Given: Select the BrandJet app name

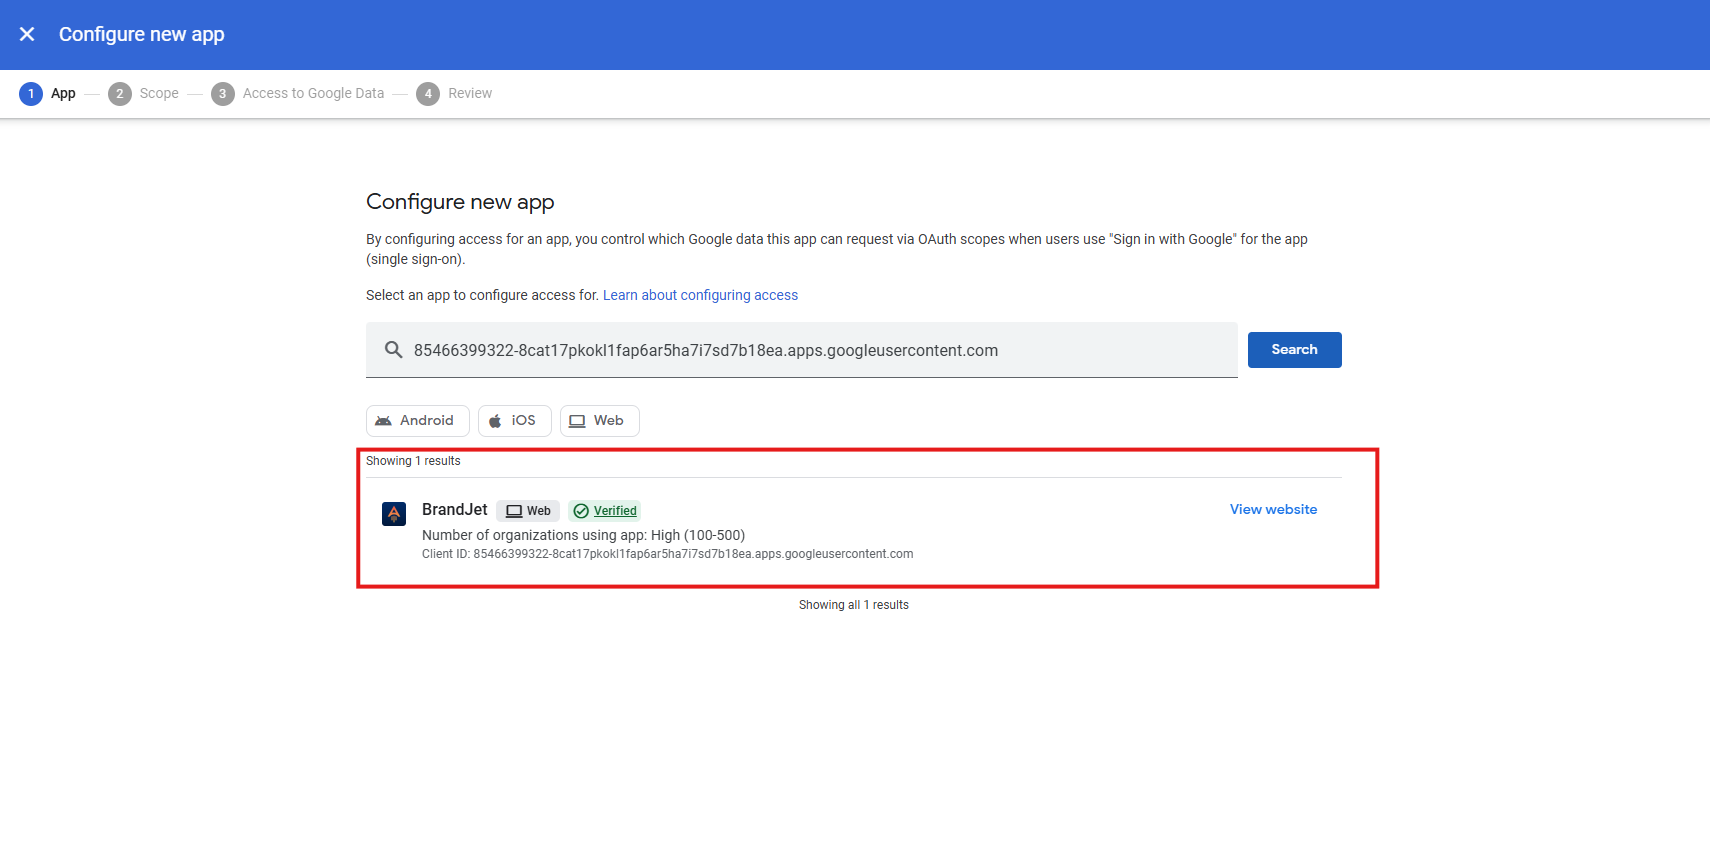Looking at the screenshot, I should point(454,510).
